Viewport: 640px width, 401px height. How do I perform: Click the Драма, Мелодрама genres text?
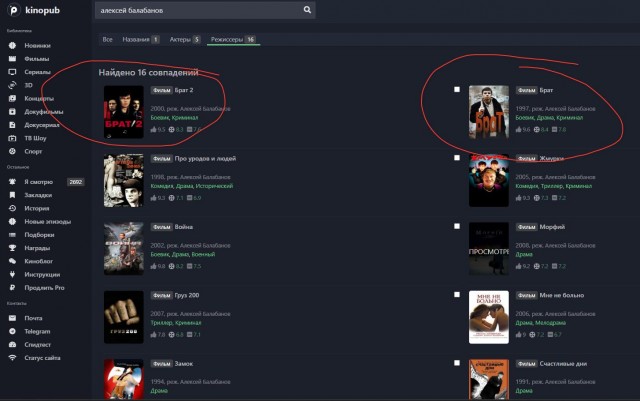[x=540, y=323]
